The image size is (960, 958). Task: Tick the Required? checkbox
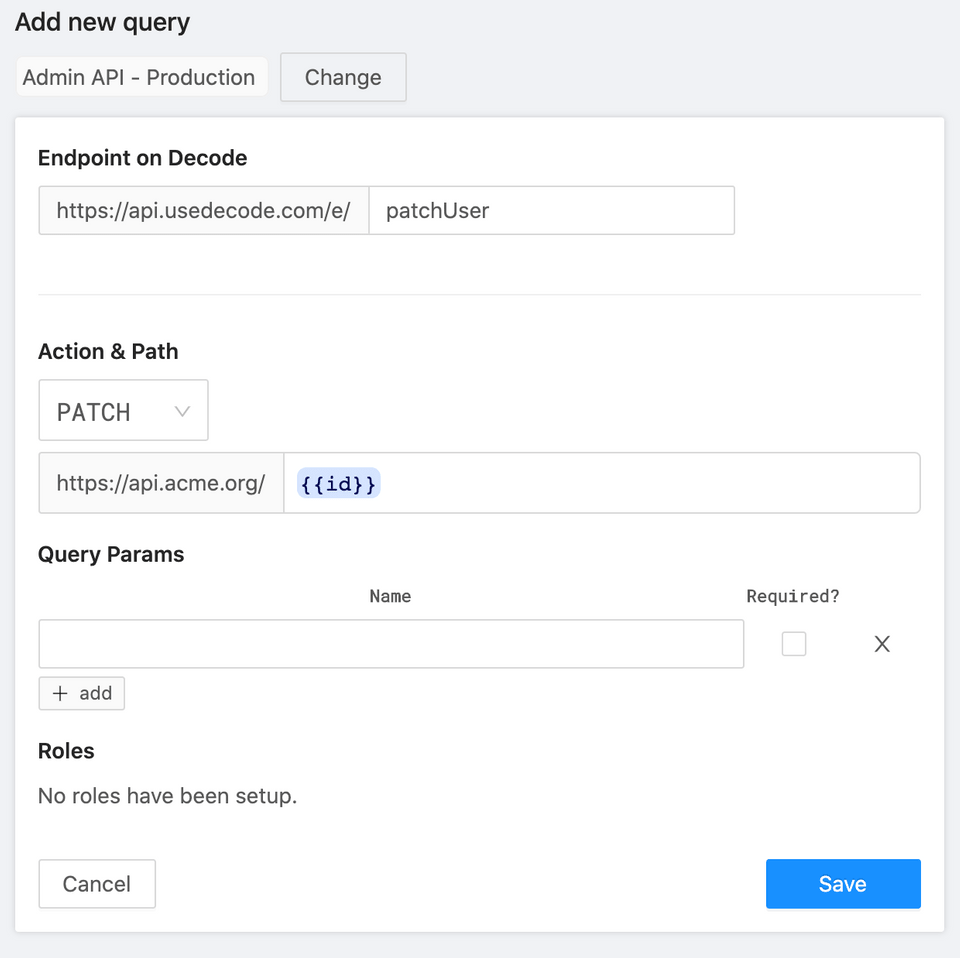pos(794,644)
